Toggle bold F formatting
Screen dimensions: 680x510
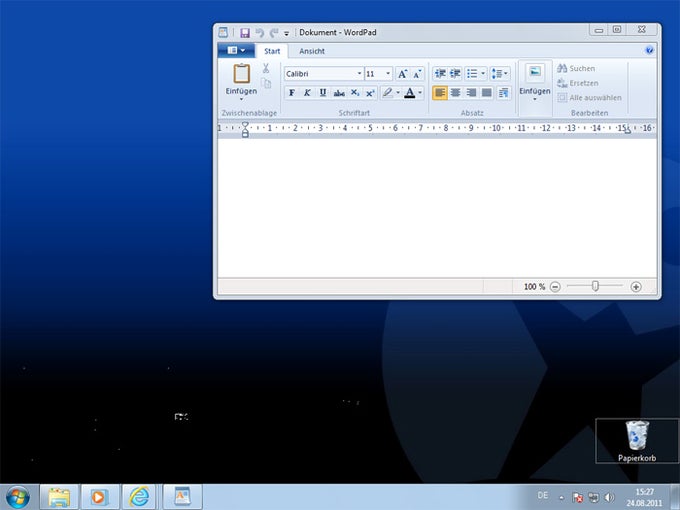pos(292,93)
